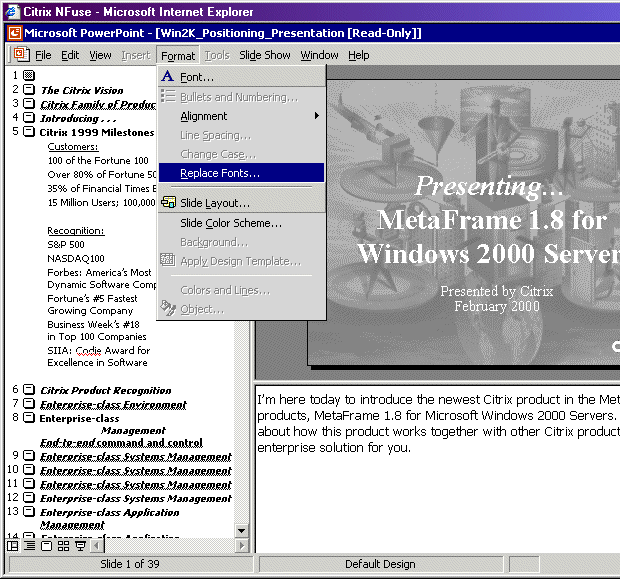Click slide 4 icon Introducing
The image size is (620, 579).
point(28,117)
